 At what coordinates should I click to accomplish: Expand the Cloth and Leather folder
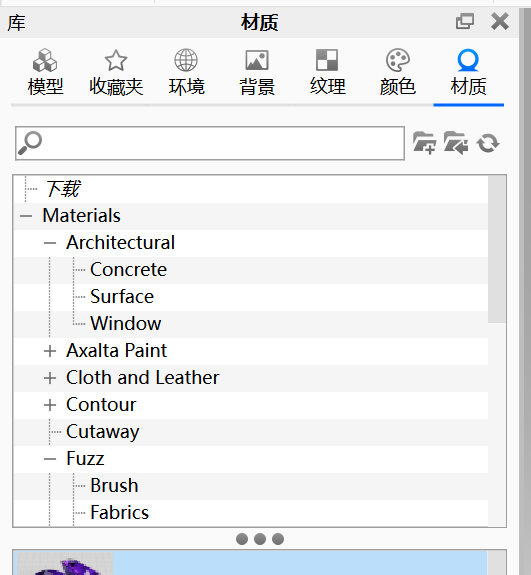click(x=50, y=378)
